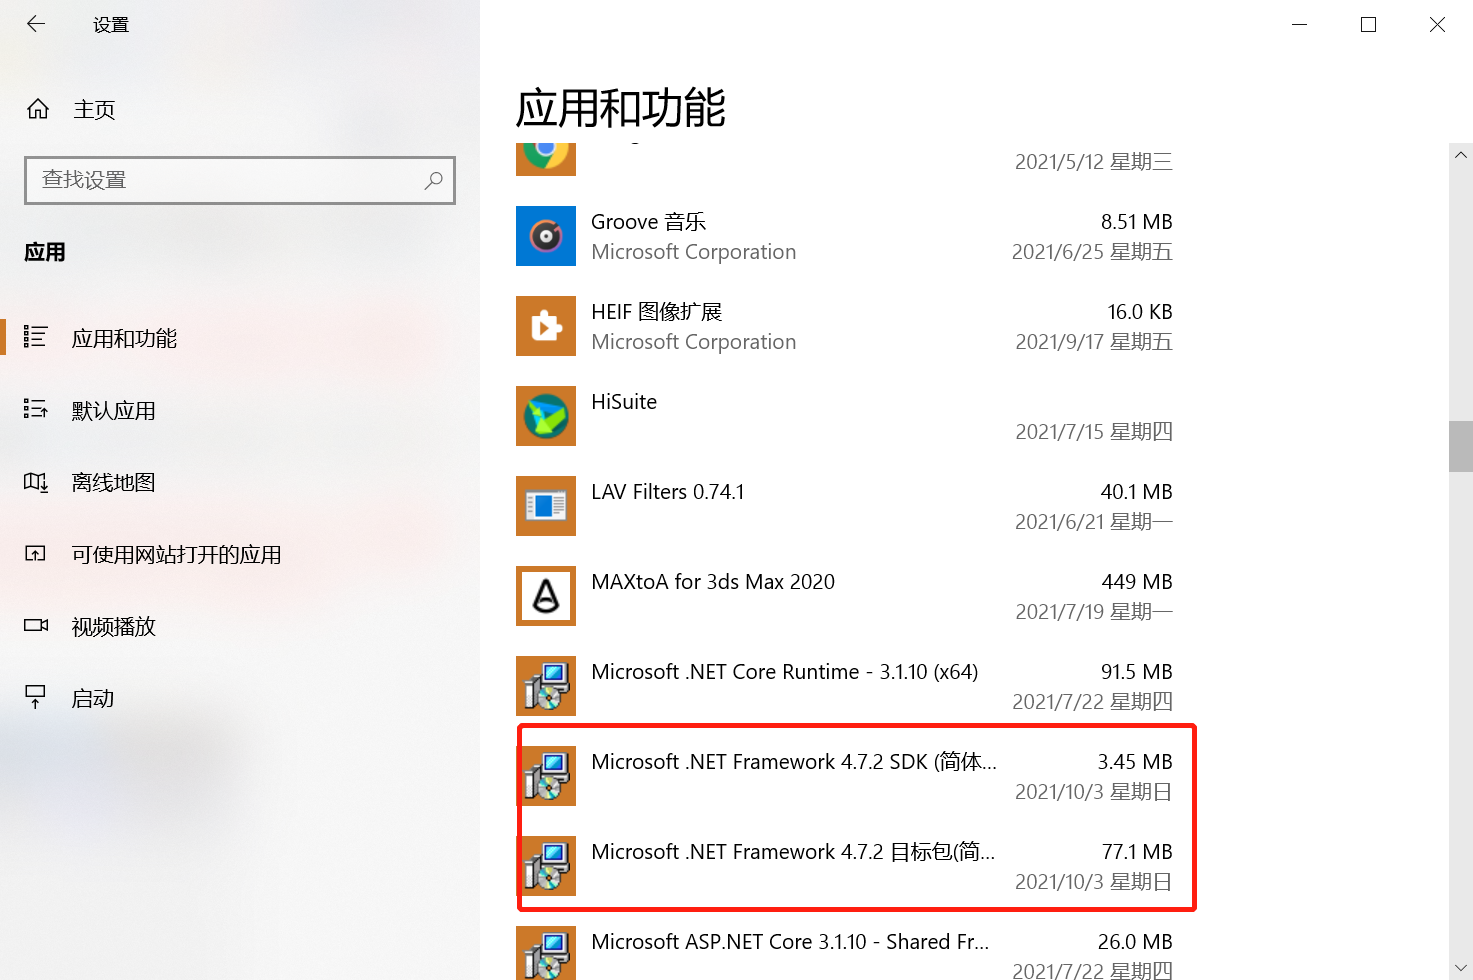Screen dimensions: 1473x980
Task: Click the 3.45 MB size value
Action: point(1135,762)
